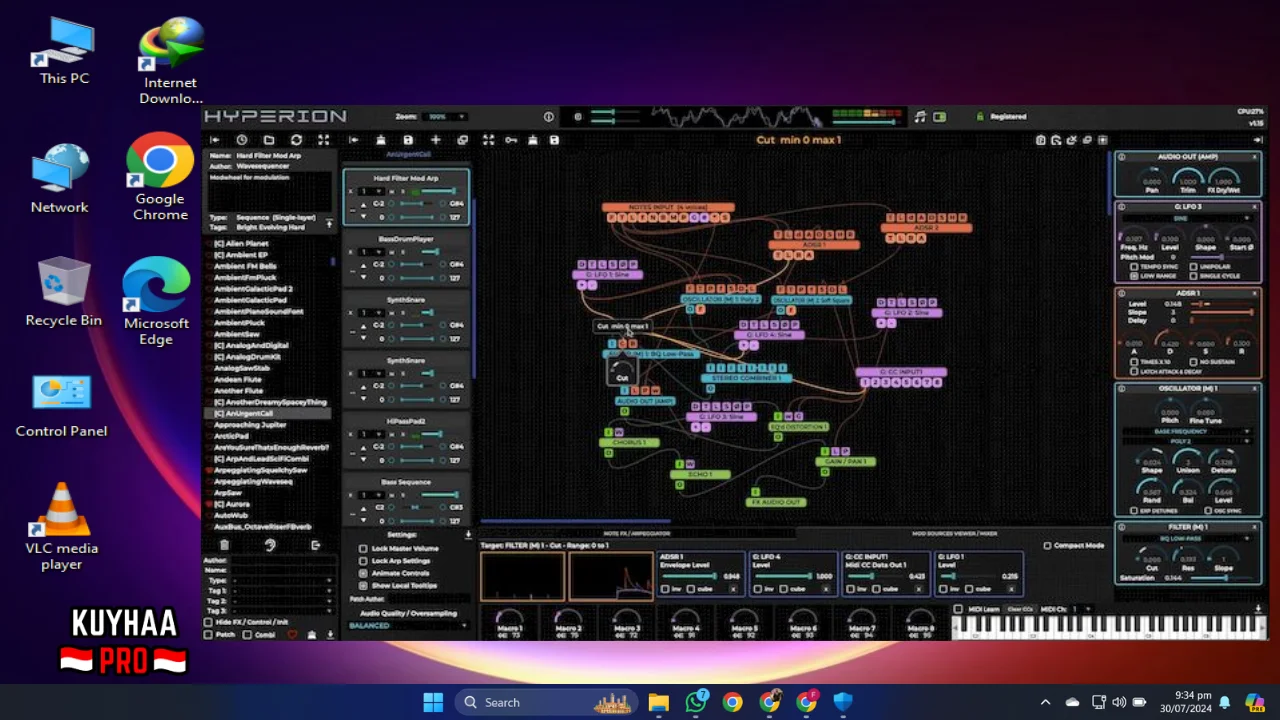Click the heart favorite icon near Combi
Screen dimensions: 1280x720
[292, 635]
